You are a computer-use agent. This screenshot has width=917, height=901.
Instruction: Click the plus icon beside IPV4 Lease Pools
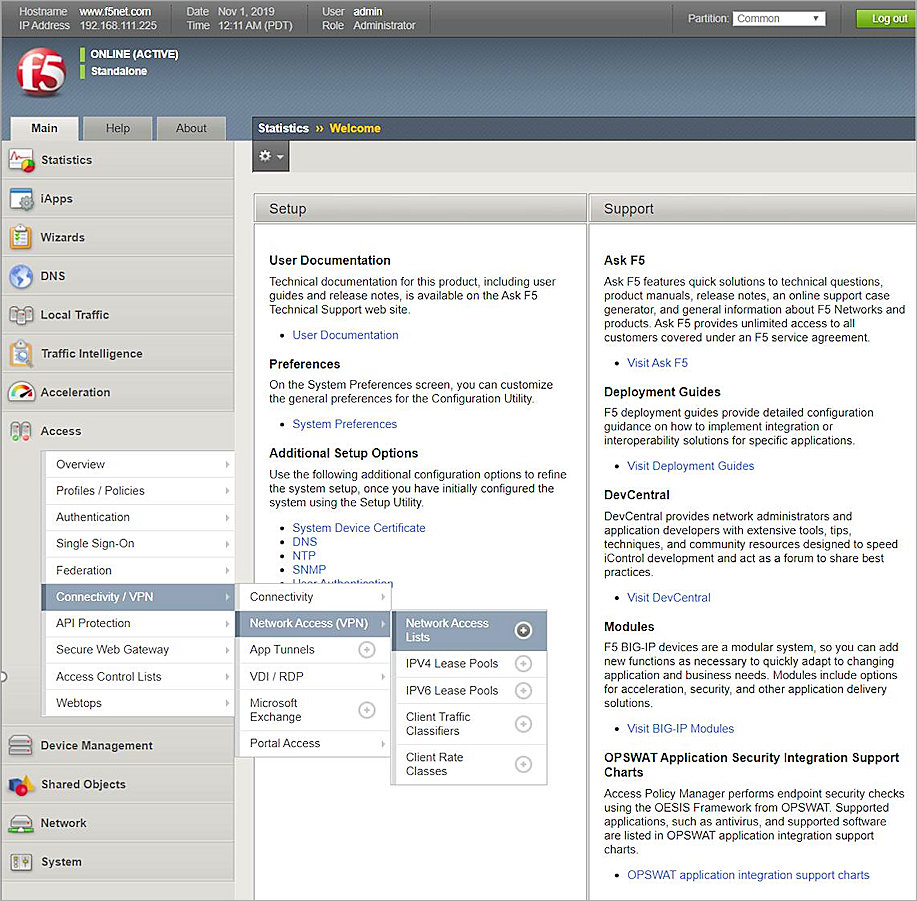point(523,663)
